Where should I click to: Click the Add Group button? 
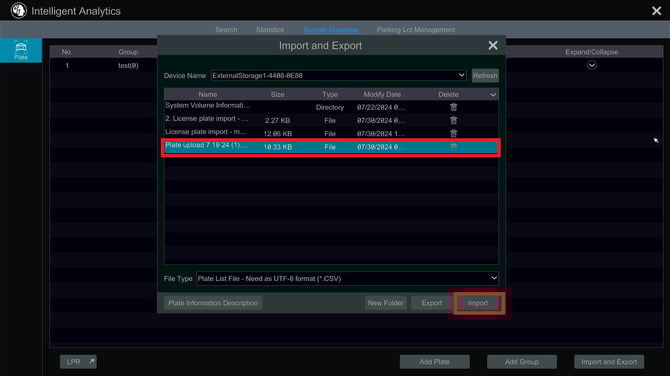(x=522, y=361)
